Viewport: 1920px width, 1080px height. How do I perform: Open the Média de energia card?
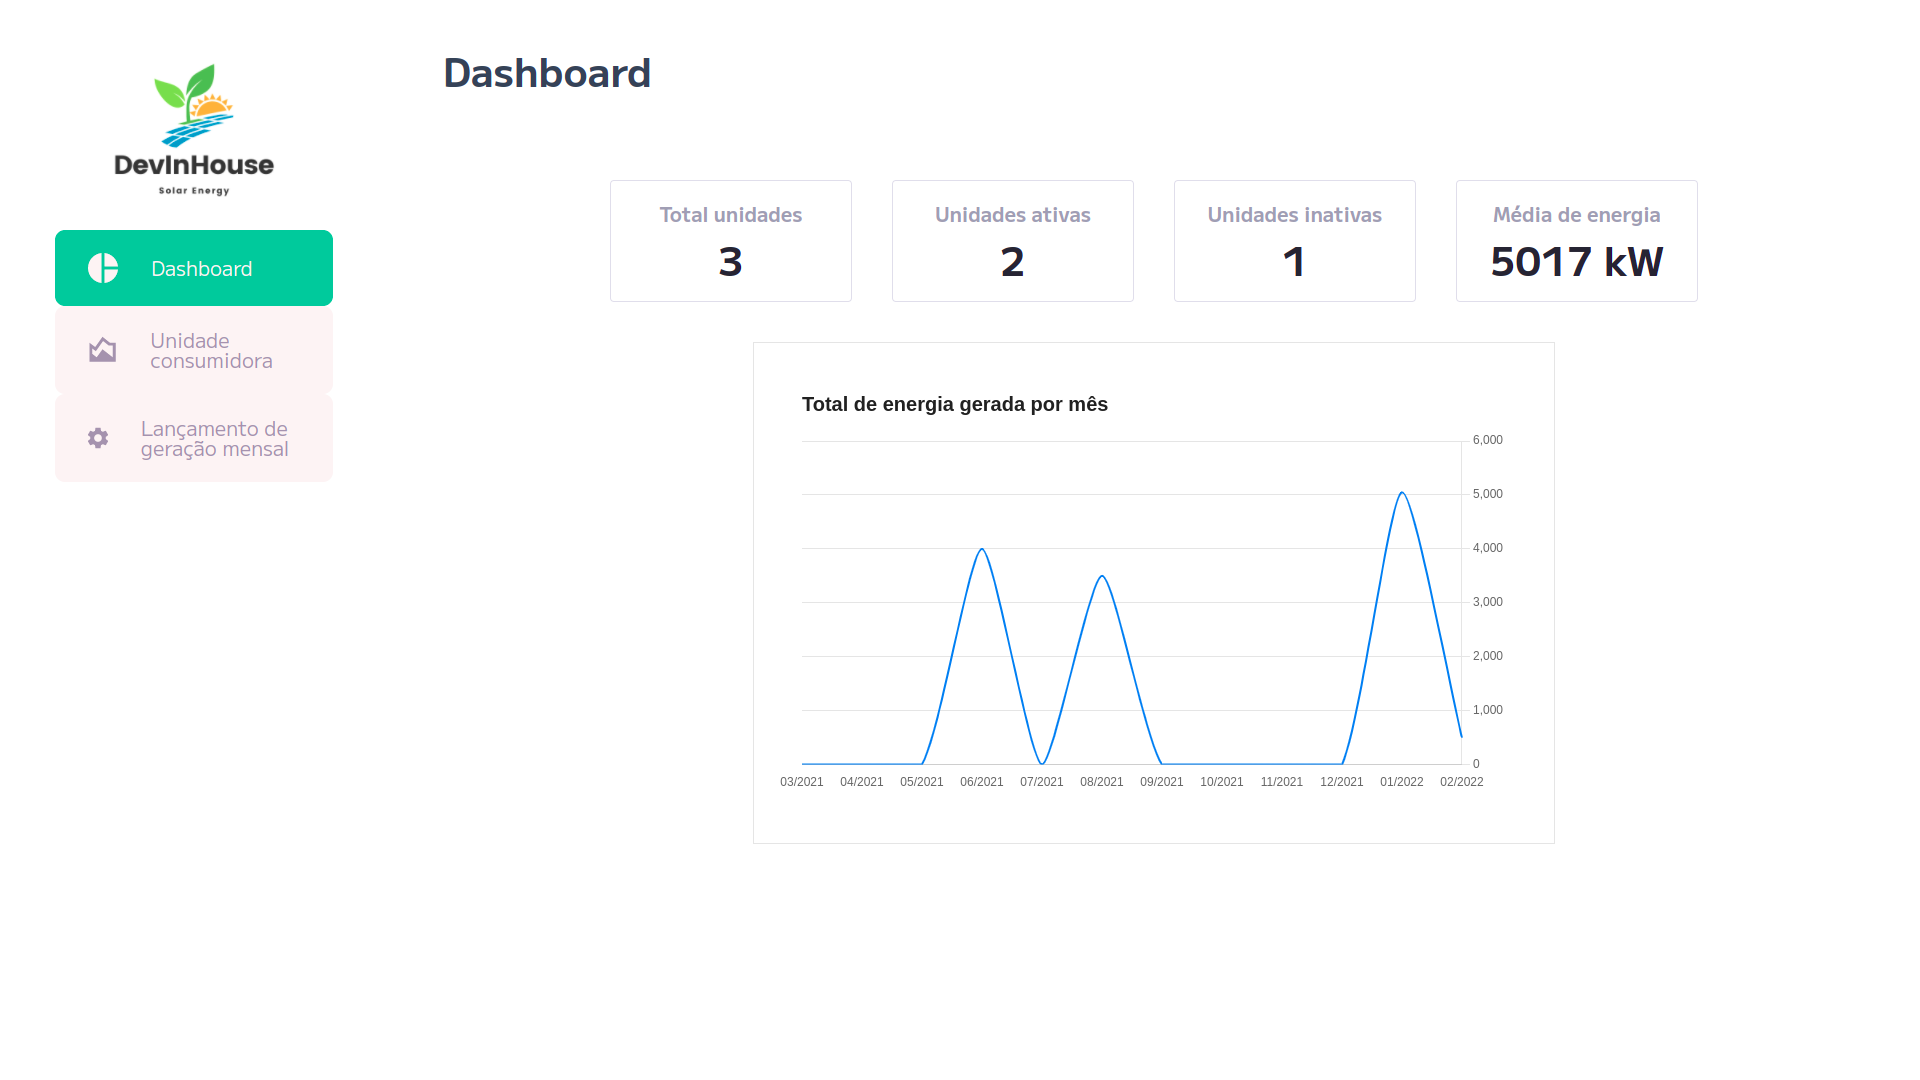(x=1576, y=240)
